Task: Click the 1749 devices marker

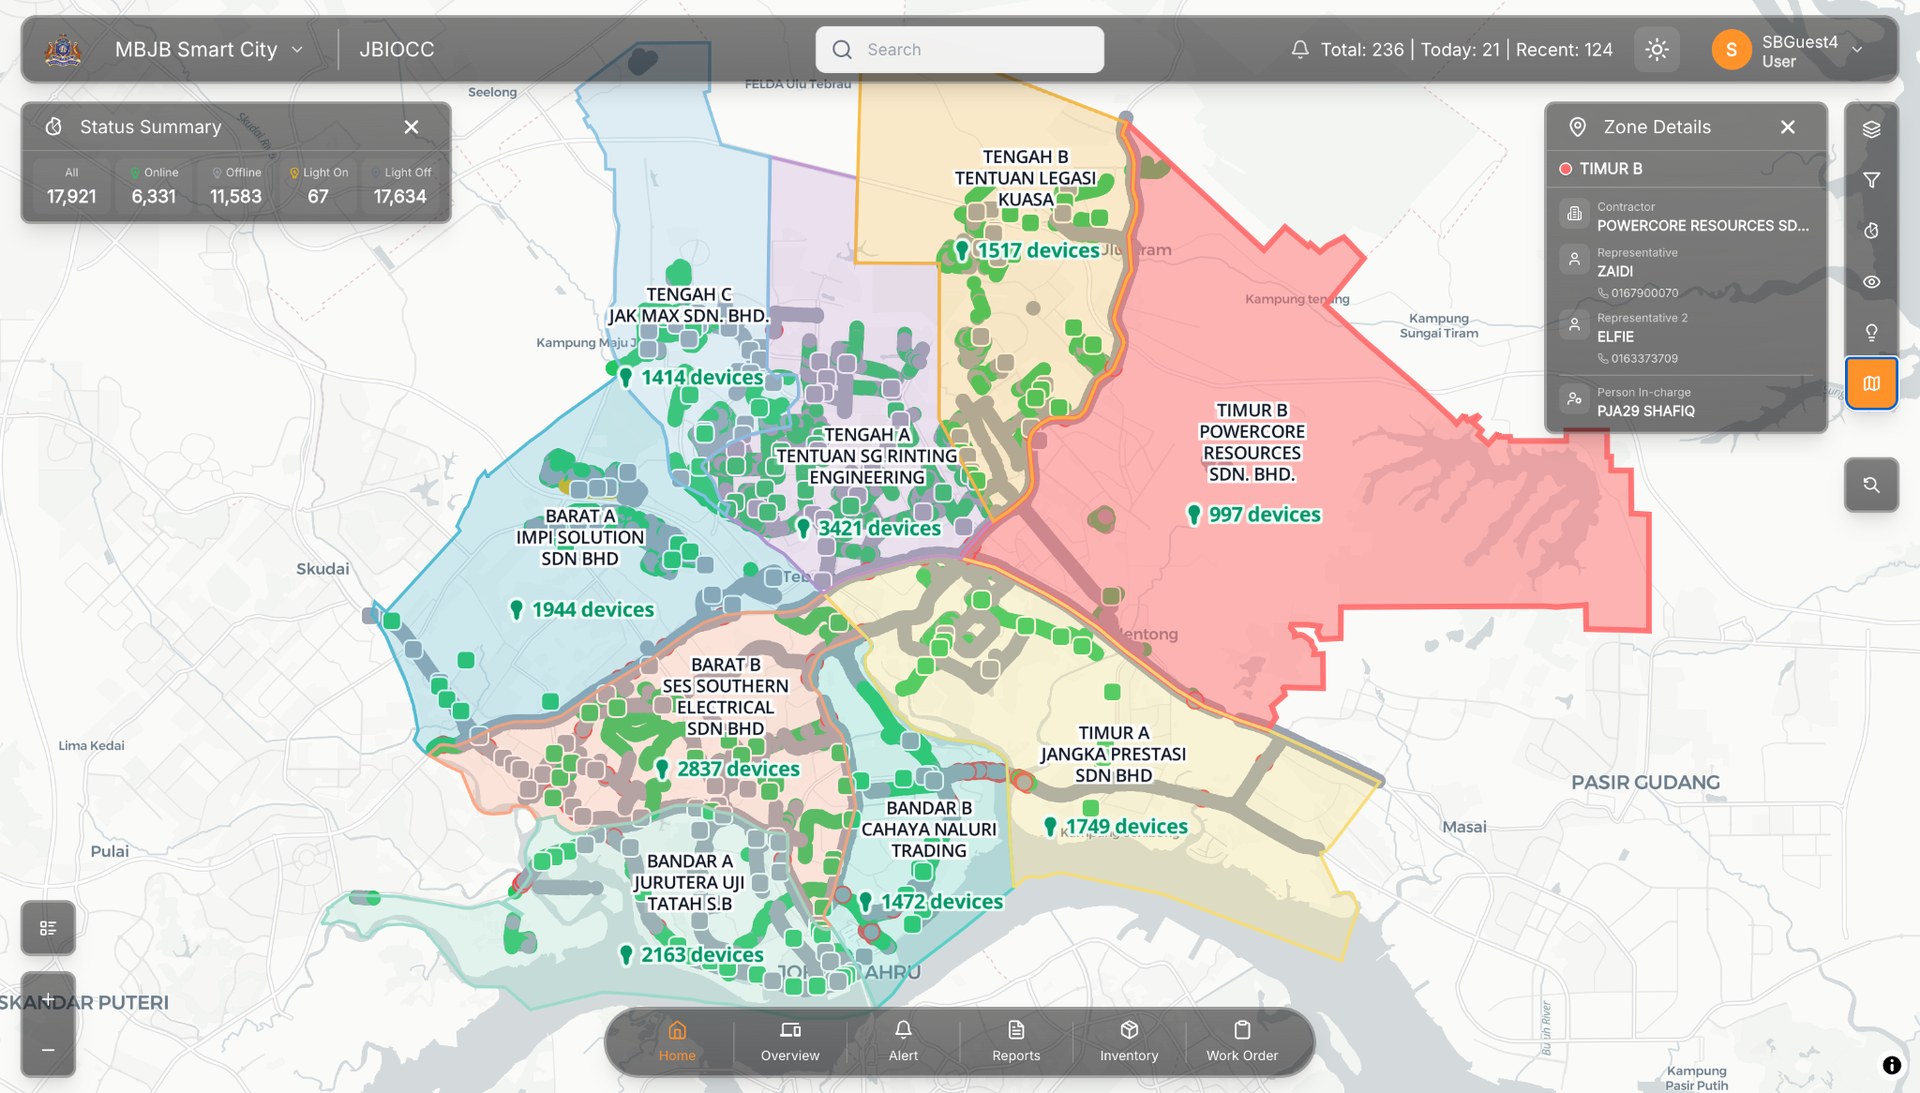Action: pyautogui.click(x=1116, y=827)
